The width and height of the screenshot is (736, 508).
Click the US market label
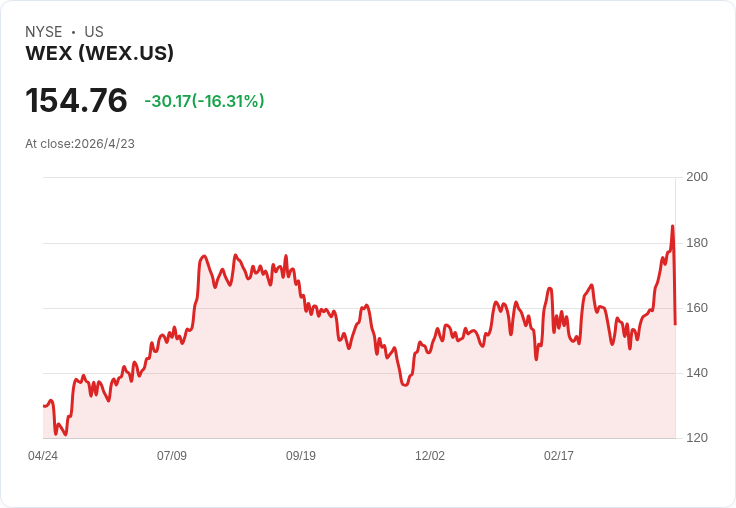(x=94, y=32)
